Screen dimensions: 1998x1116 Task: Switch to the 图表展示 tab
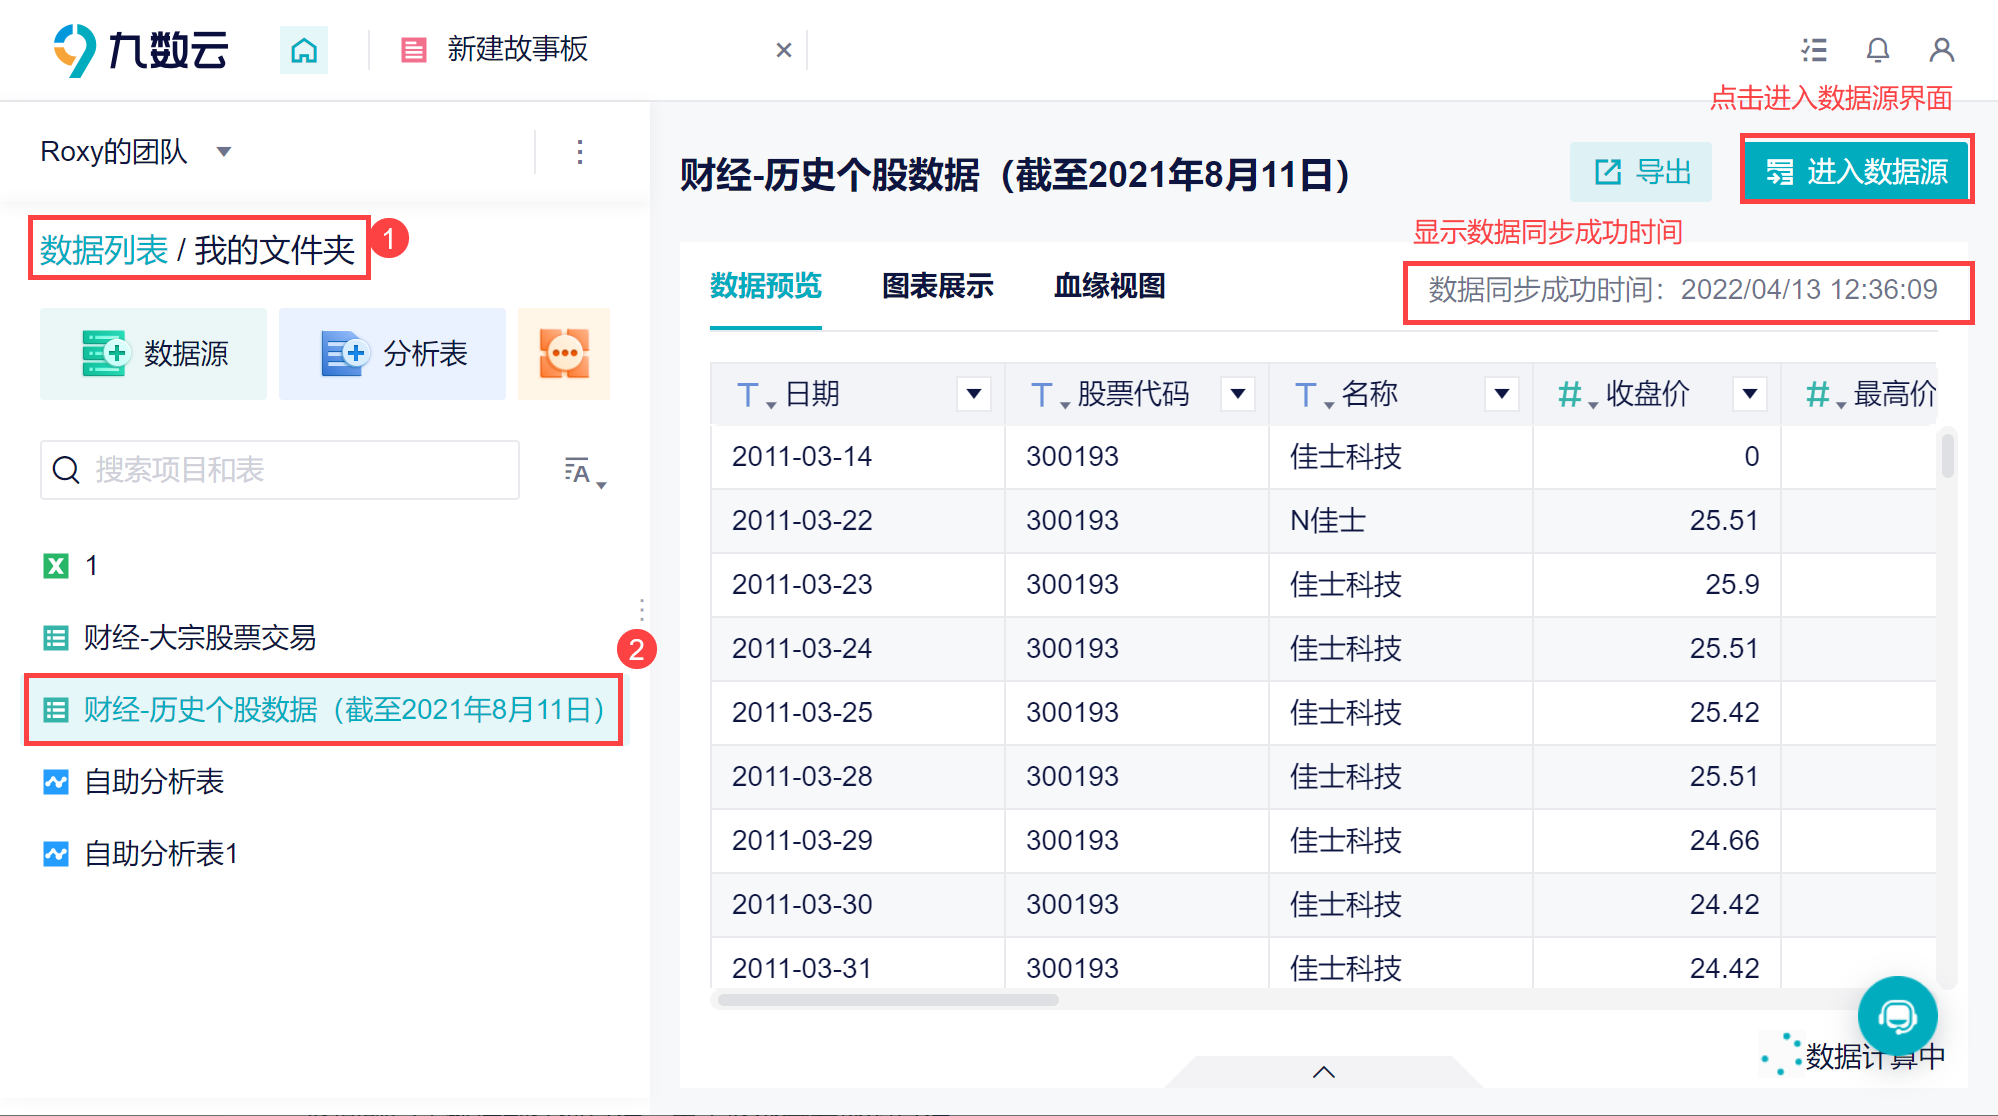(937, 286)
